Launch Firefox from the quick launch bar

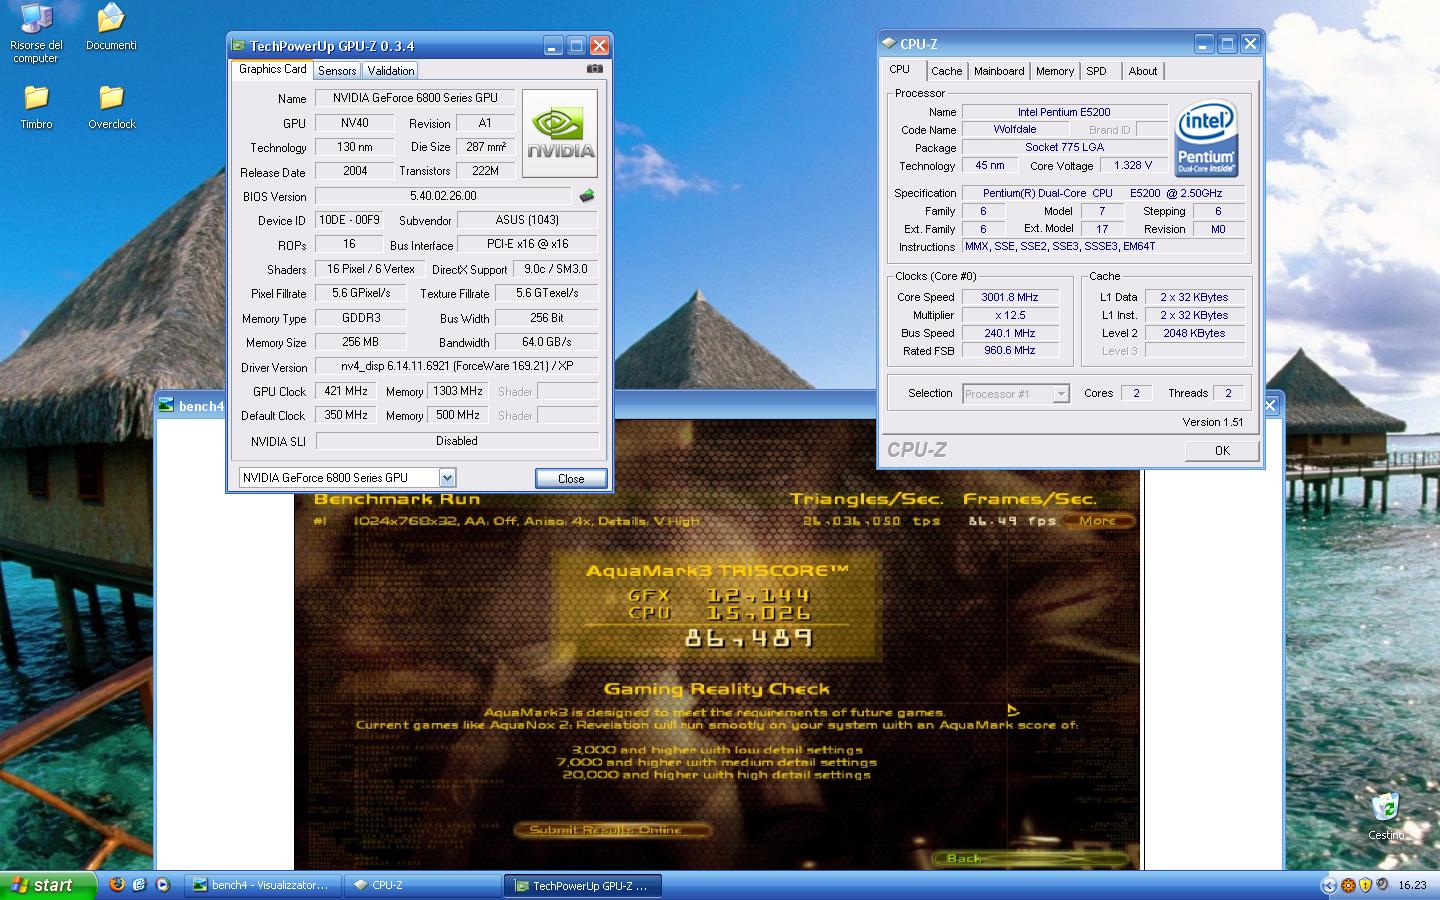click(x=117, y=885)
